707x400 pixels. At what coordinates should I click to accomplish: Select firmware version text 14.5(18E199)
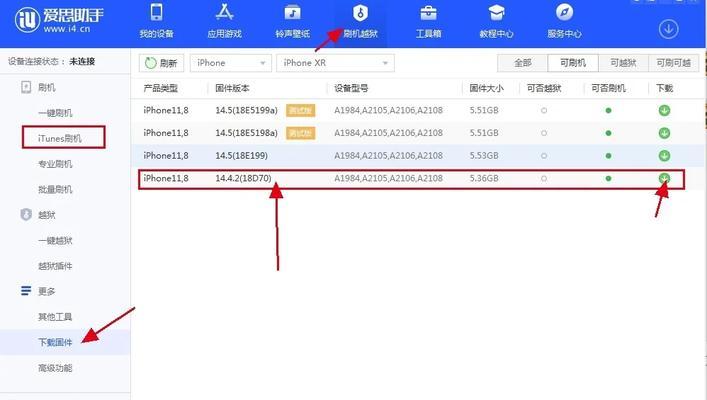click(241, 156)
